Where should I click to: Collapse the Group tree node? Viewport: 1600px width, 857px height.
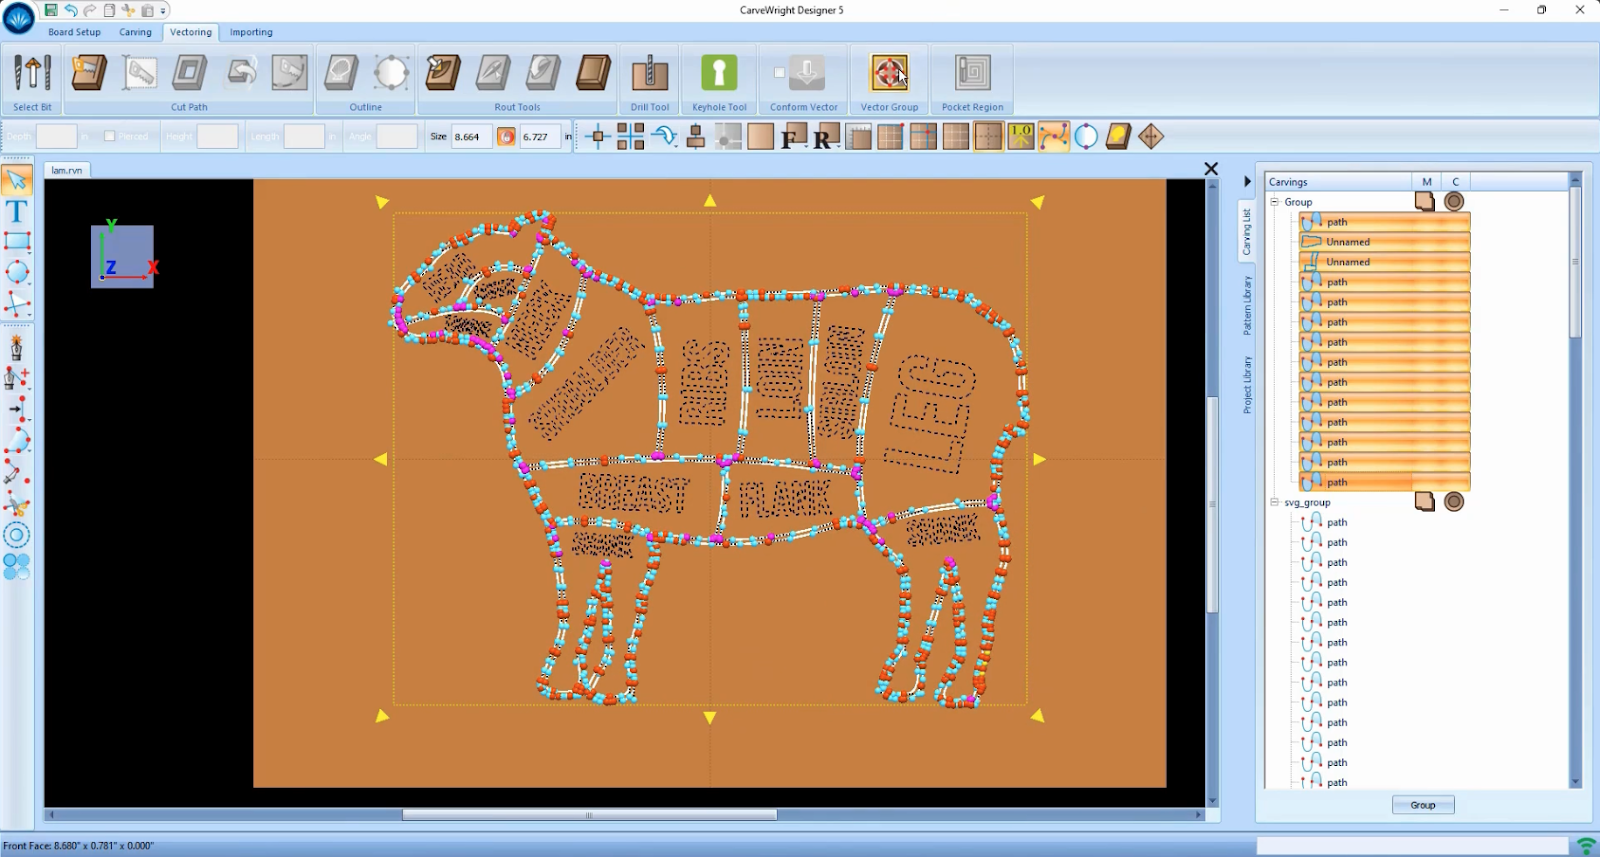1275,202
